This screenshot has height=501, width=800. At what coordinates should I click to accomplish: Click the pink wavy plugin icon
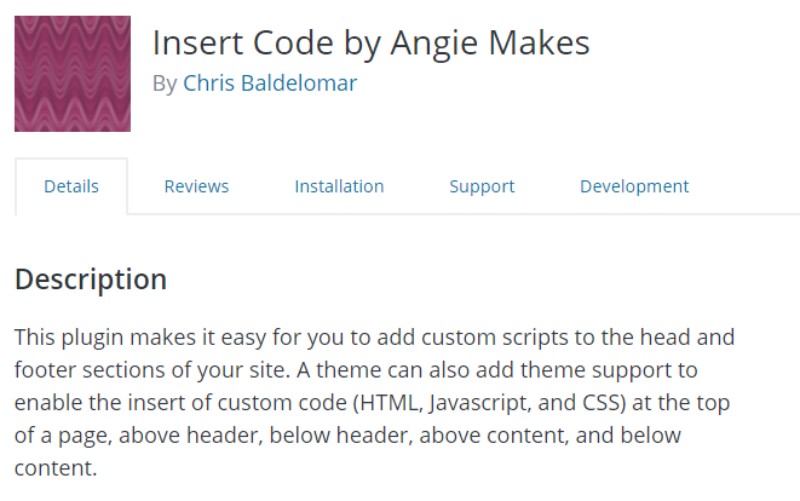tap(72, 74)
